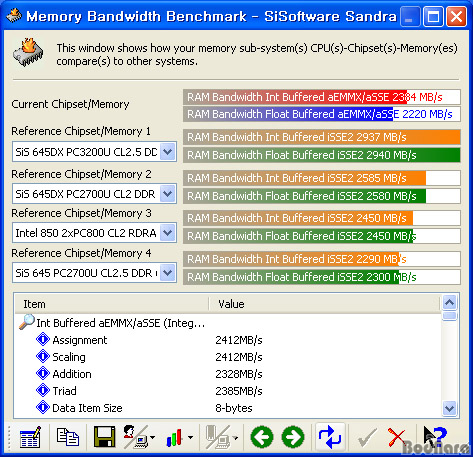The image size is (473, 457).
Task: Open Reference Chipset/Memory 4 dropdown arrow
Action: click(x=168, y=273)
